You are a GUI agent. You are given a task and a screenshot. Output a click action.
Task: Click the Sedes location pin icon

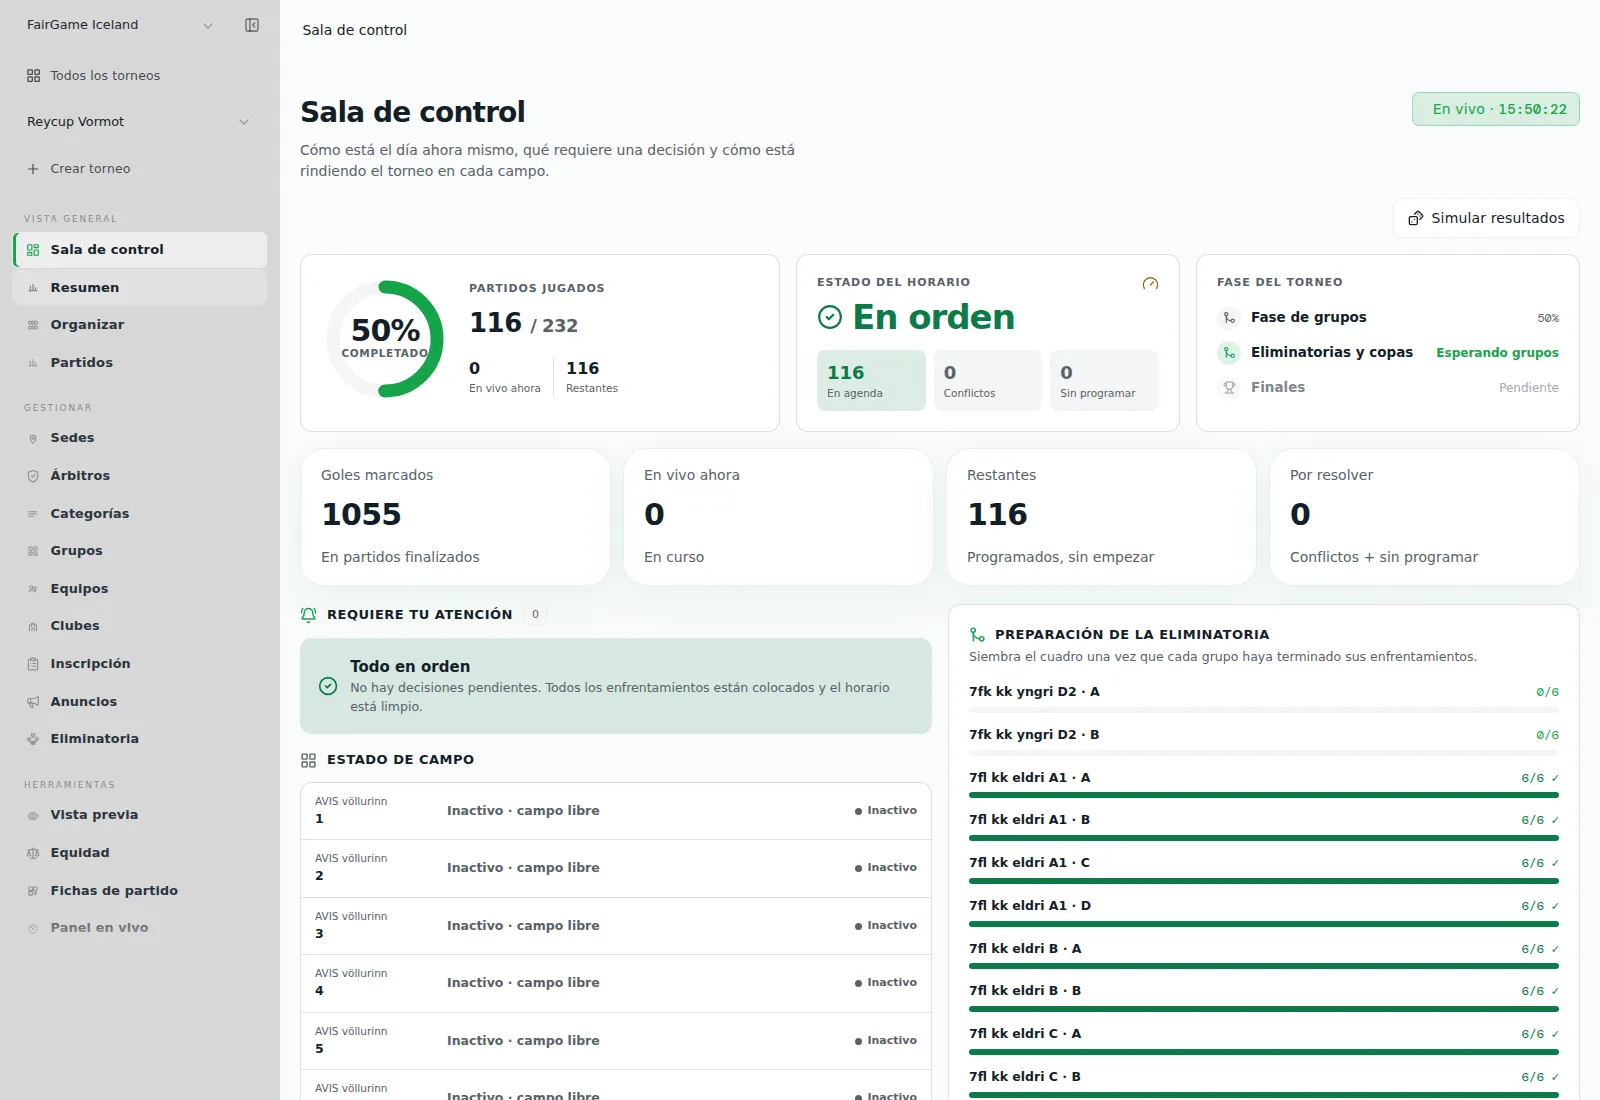click(33, 438)
